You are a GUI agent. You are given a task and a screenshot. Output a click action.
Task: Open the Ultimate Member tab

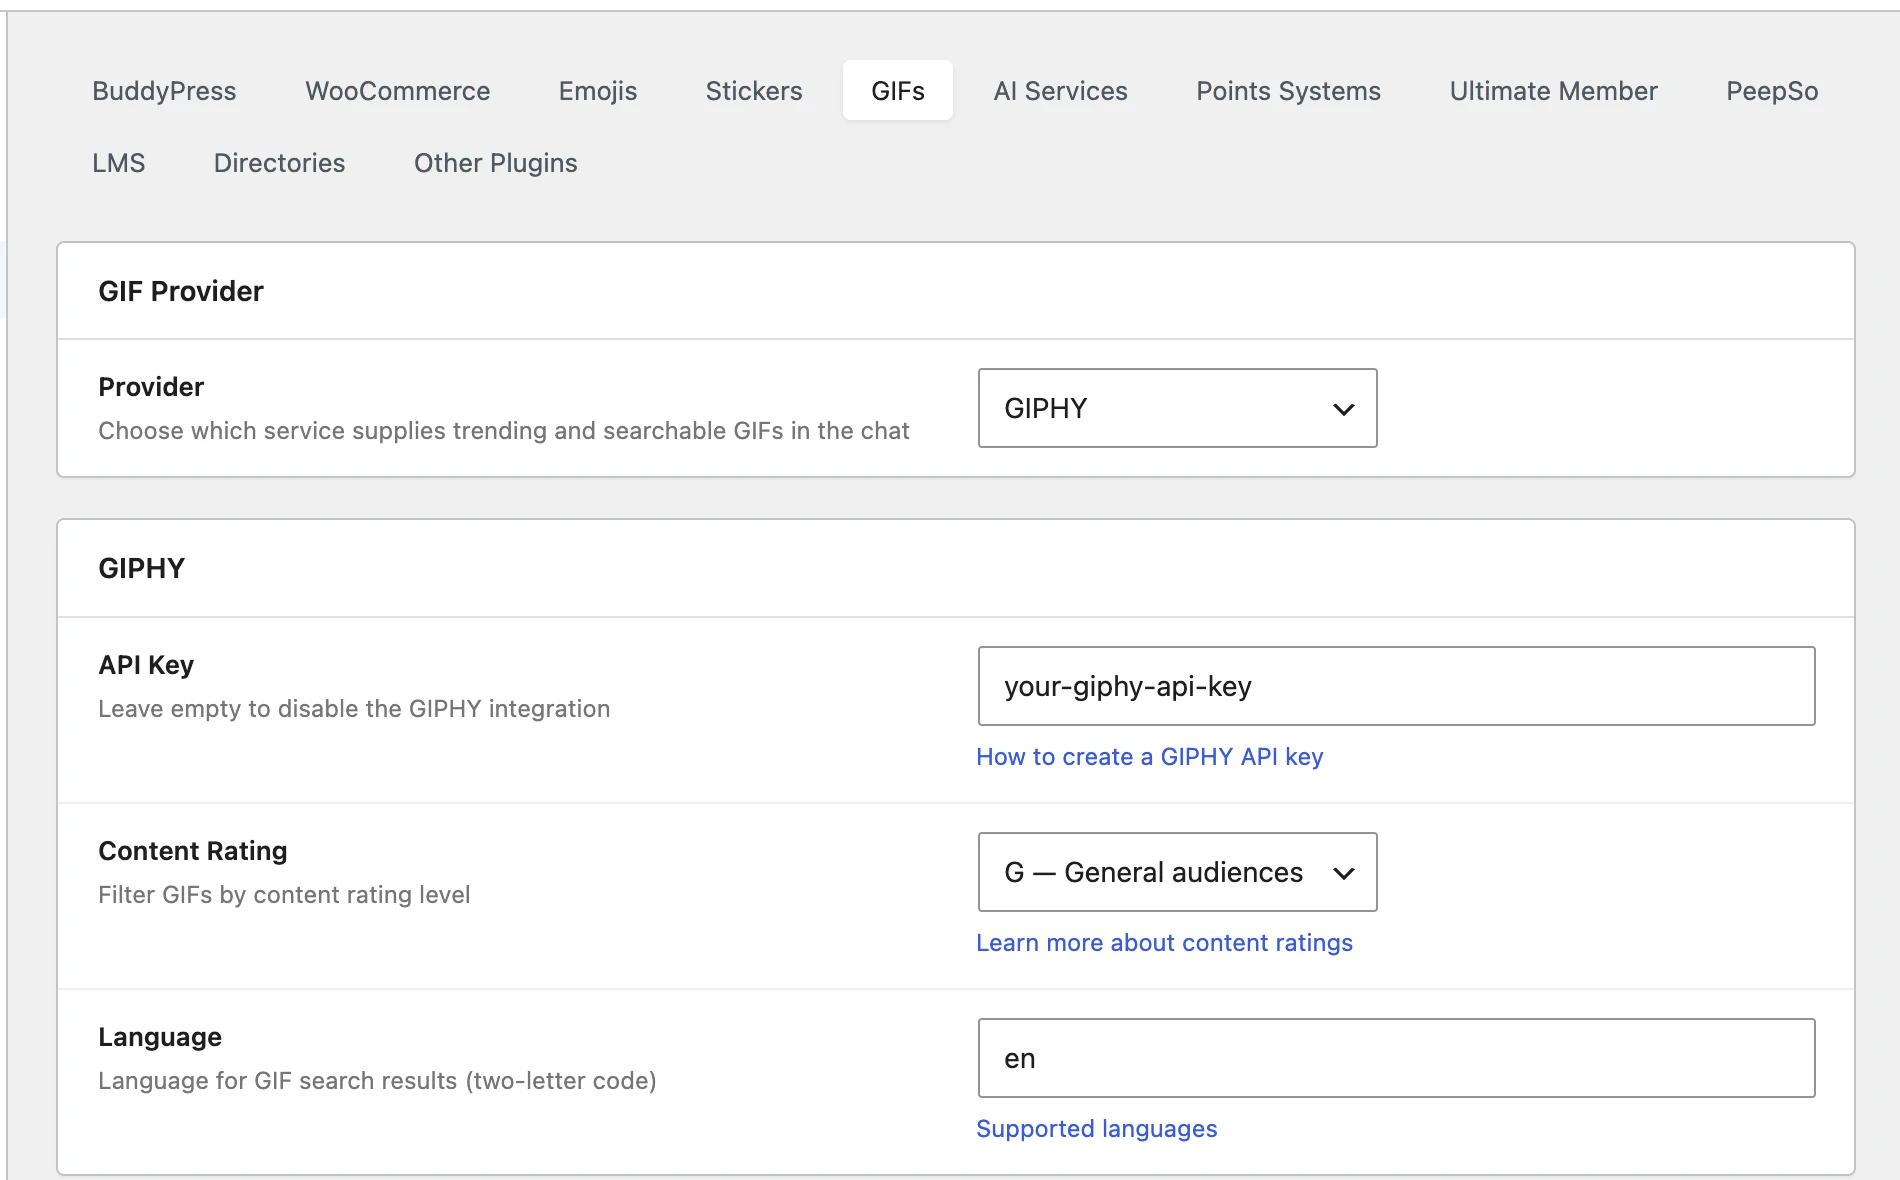pyautogui.click(x=1554, y=91)
